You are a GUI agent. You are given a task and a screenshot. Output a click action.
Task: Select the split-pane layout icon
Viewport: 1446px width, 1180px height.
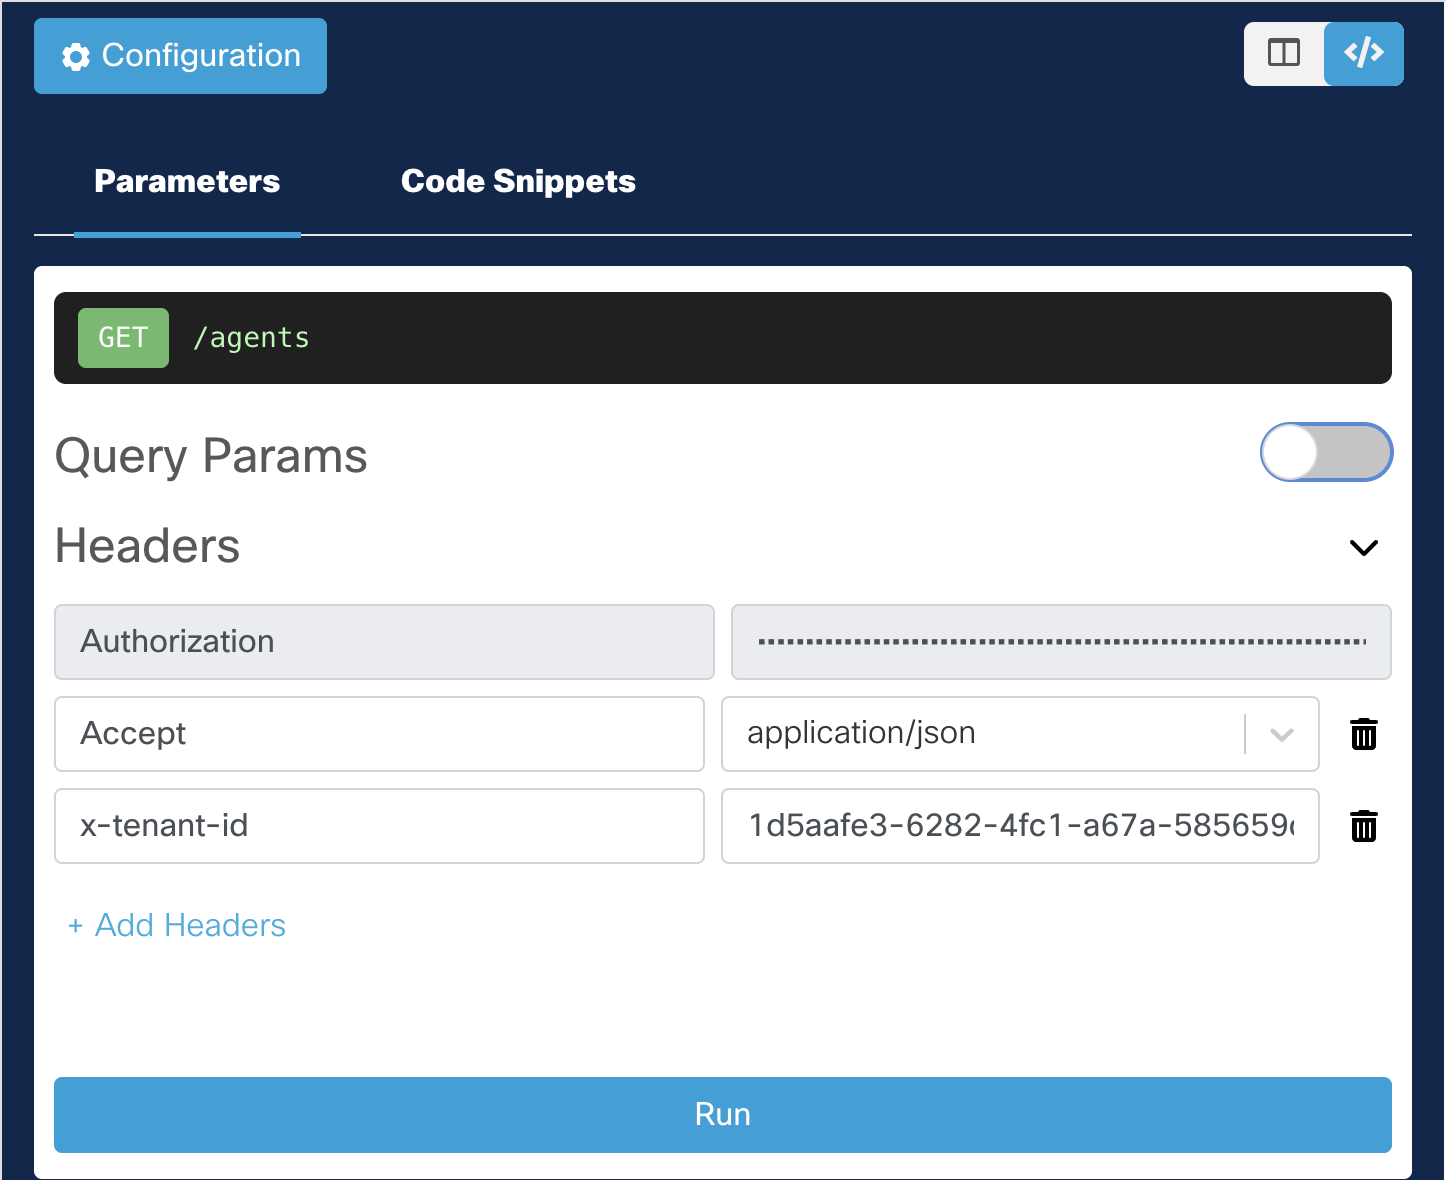(x=1284, y=54)
